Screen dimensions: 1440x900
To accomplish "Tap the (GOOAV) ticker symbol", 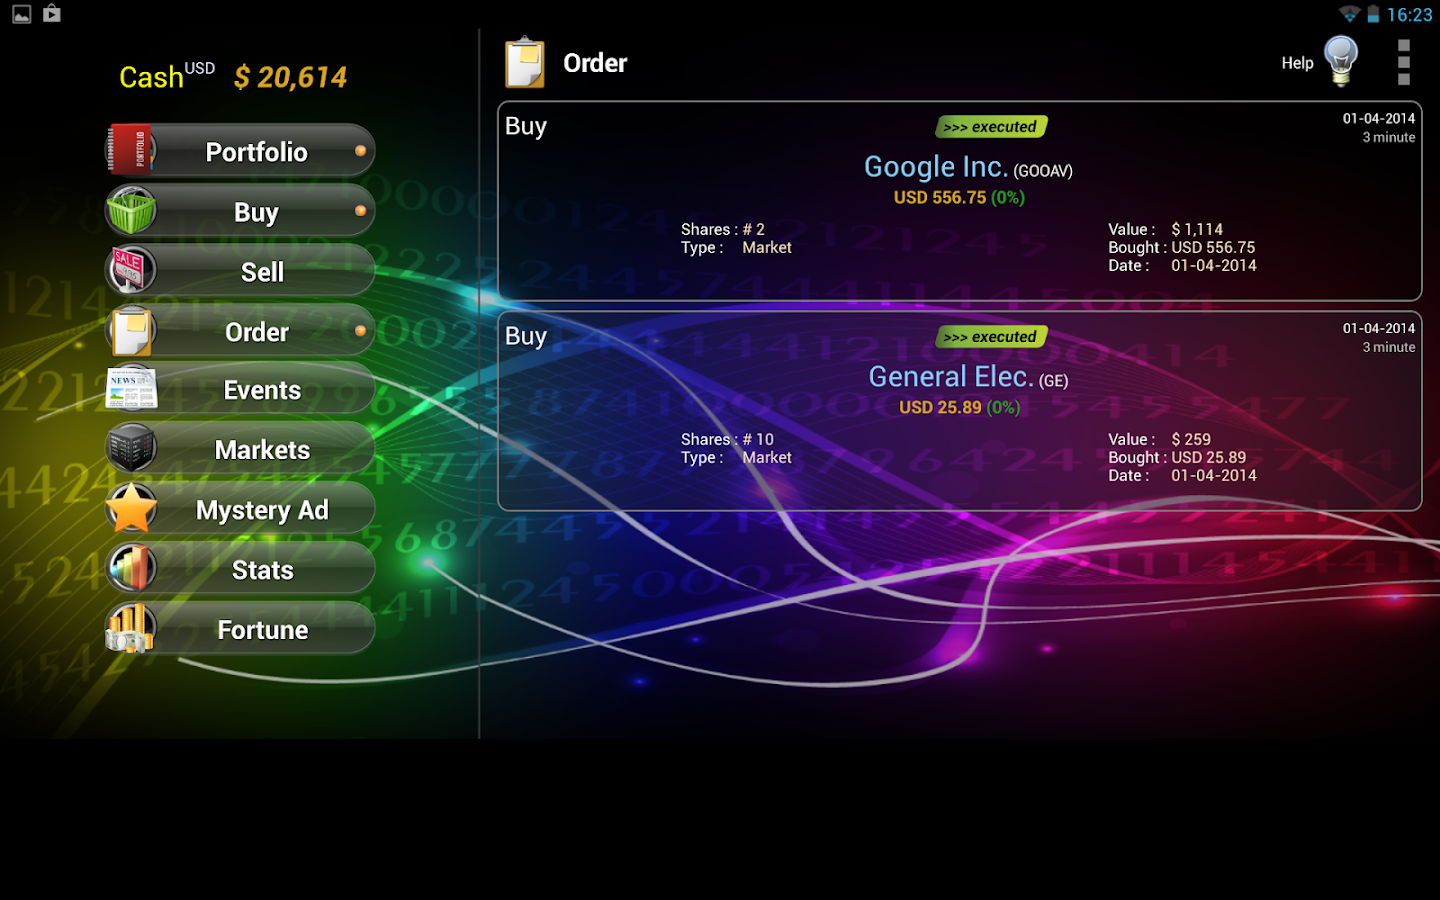I will tap(1043, 171).
